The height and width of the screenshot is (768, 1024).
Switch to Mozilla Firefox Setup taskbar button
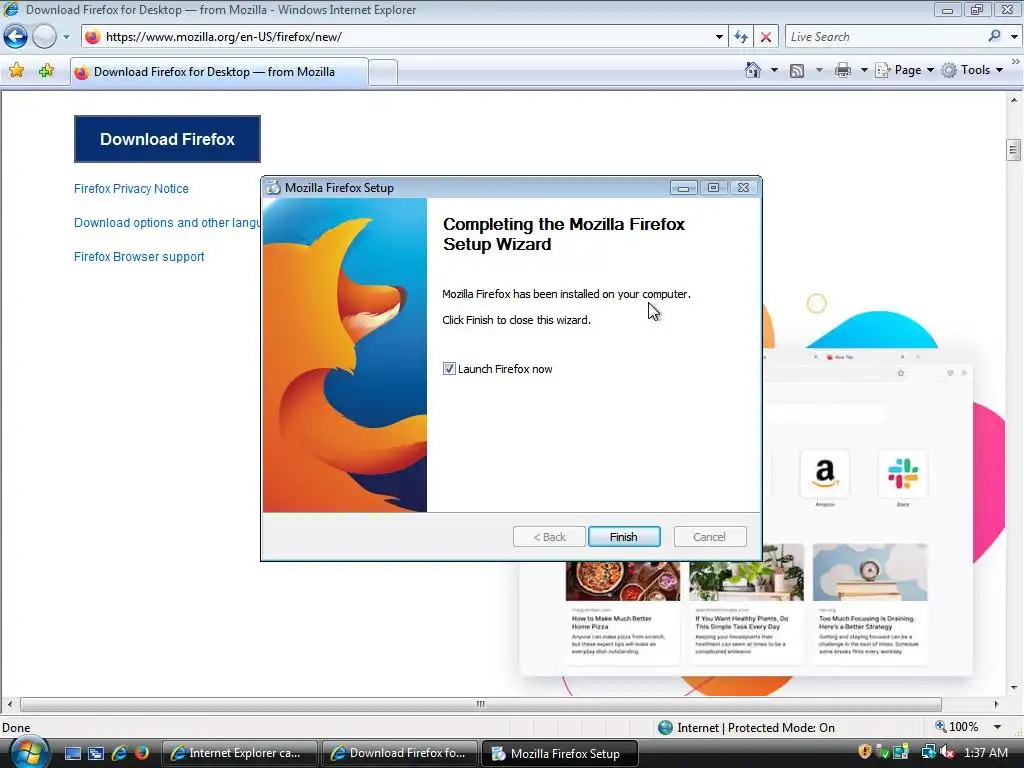pos(560,753)
